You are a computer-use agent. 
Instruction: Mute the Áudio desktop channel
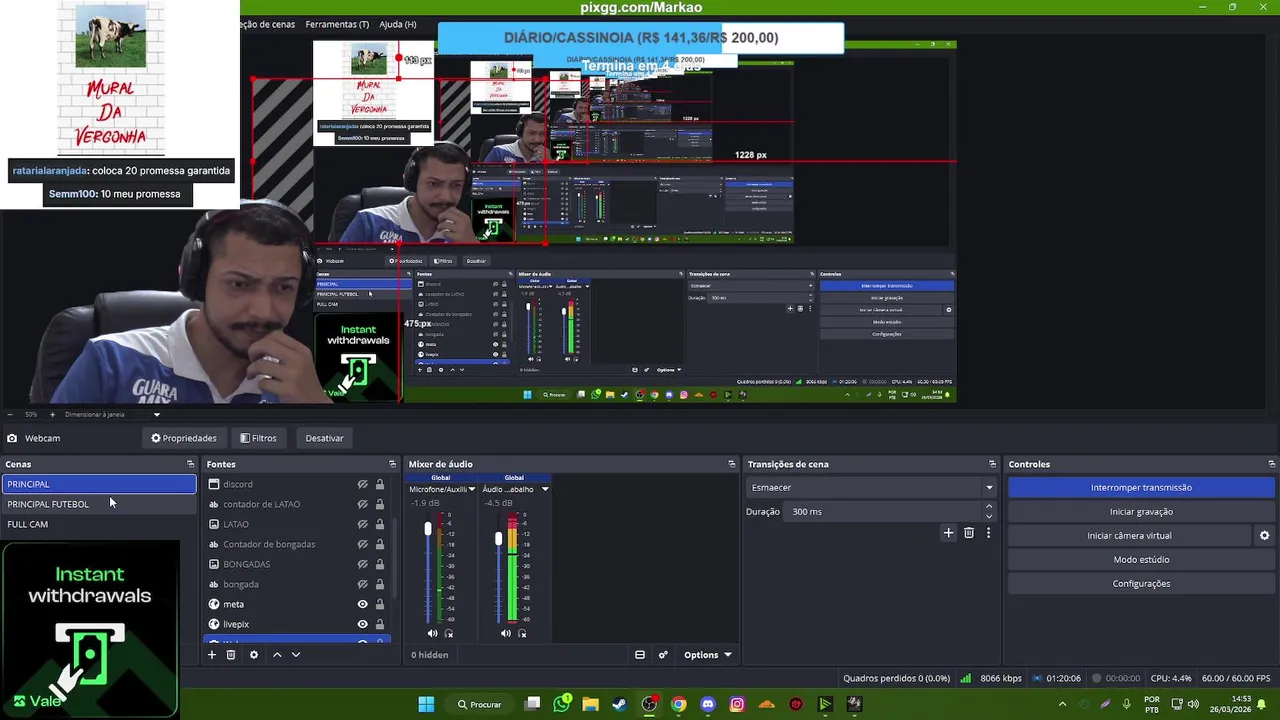click(505, 633)
